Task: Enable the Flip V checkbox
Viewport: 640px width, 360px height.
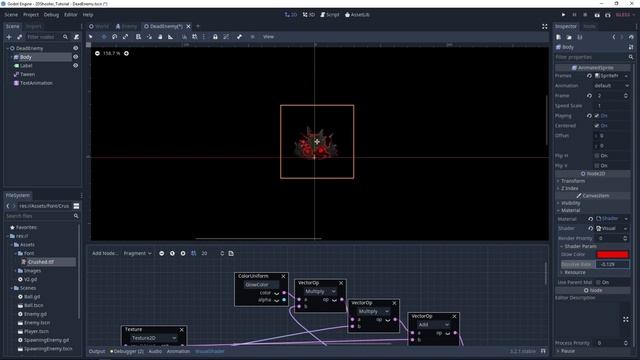Action: [597, 166]
